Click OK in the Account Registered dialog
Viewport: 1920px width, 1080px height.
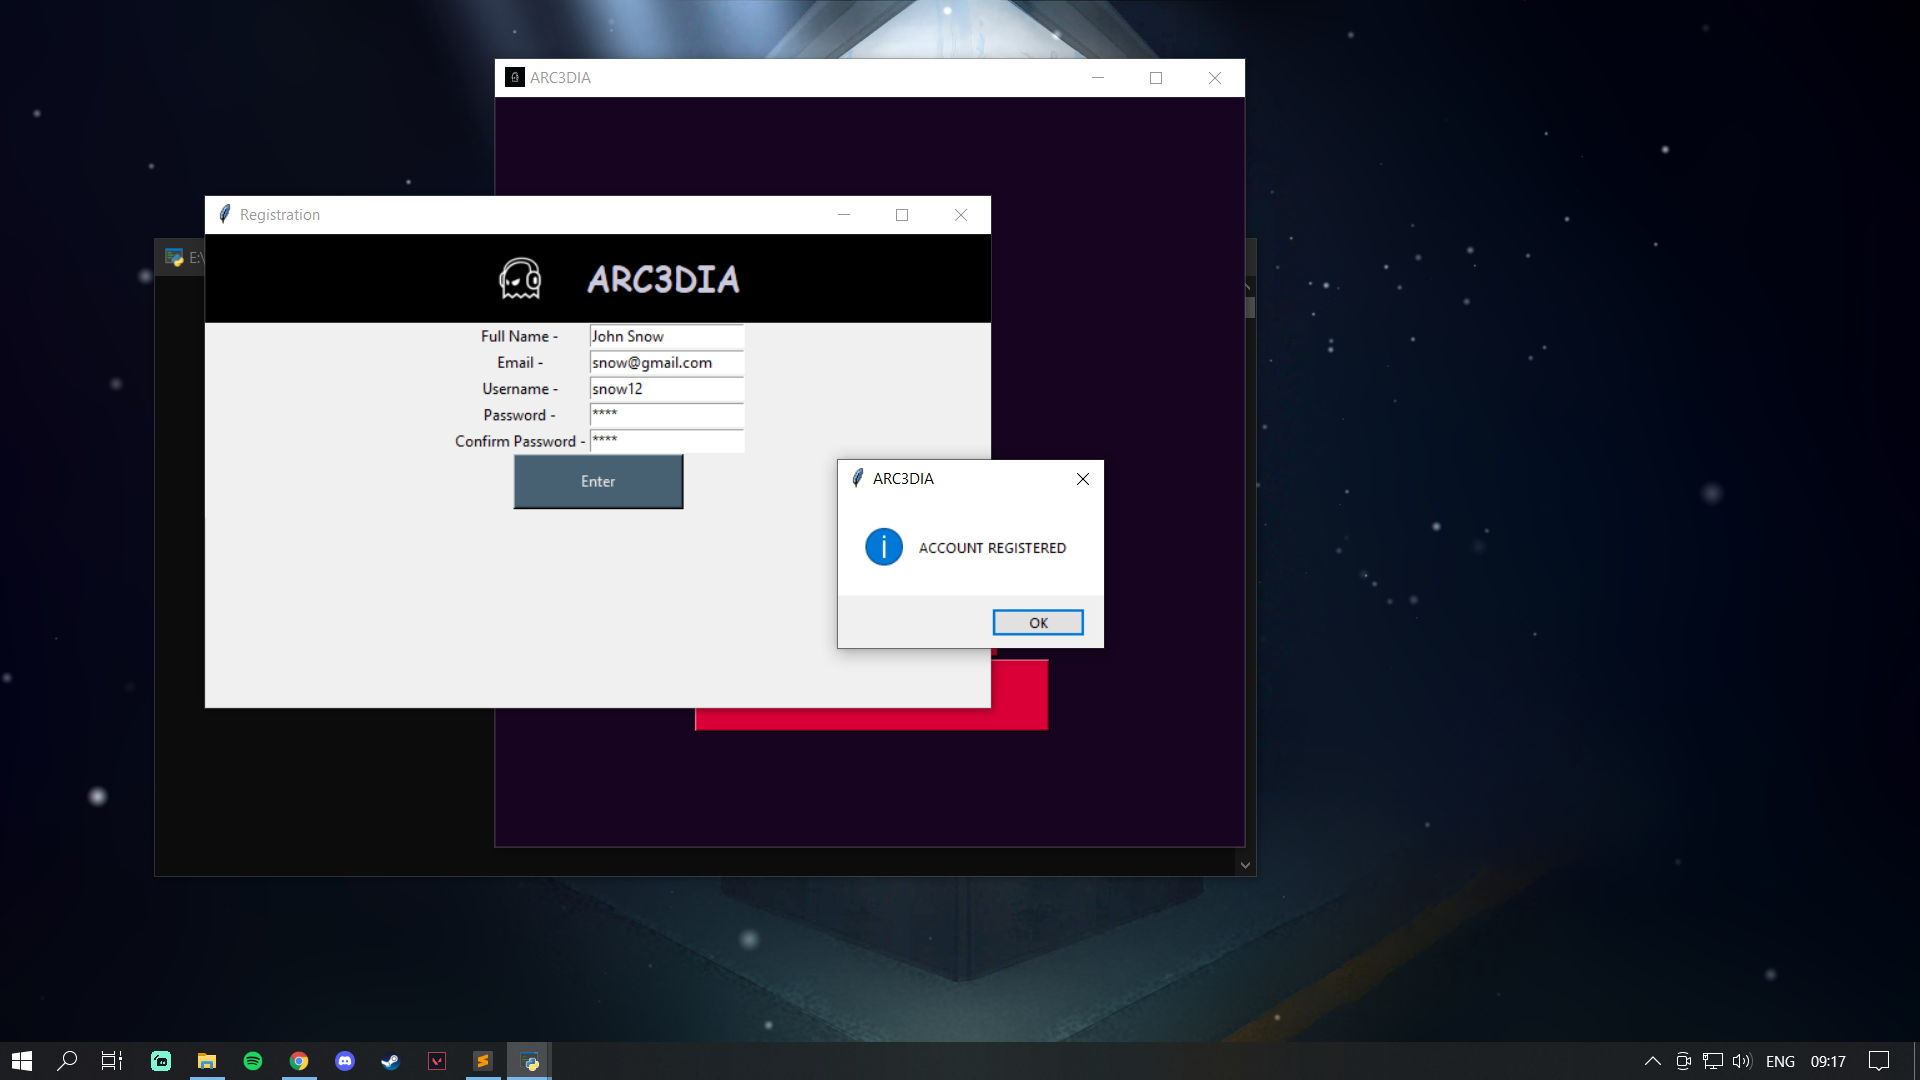pos(1037,622)
